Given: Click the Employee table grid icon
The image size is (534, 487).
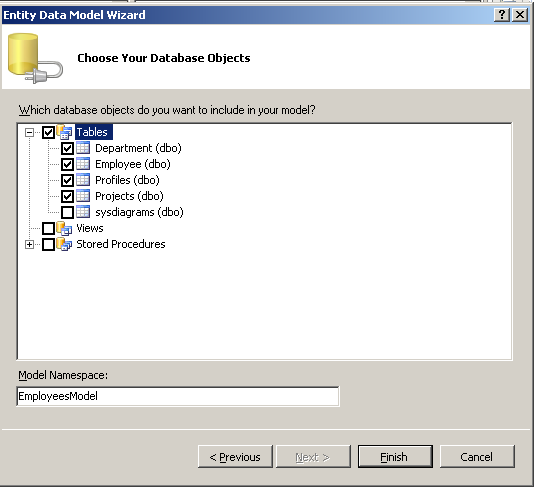Looking at the screenshot, I should tap(83, 164).
